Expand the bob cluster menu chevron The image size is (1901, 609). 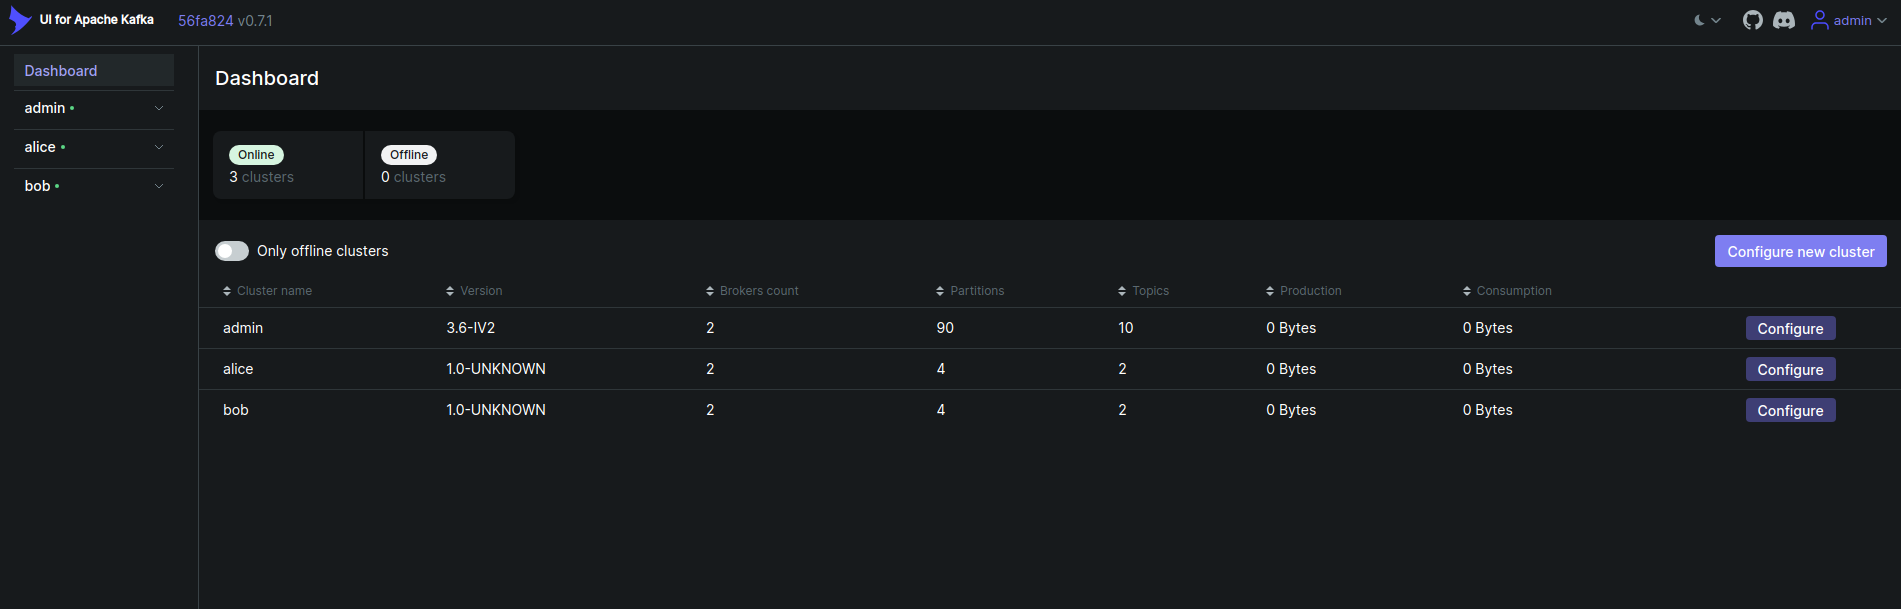pos(159,186)
